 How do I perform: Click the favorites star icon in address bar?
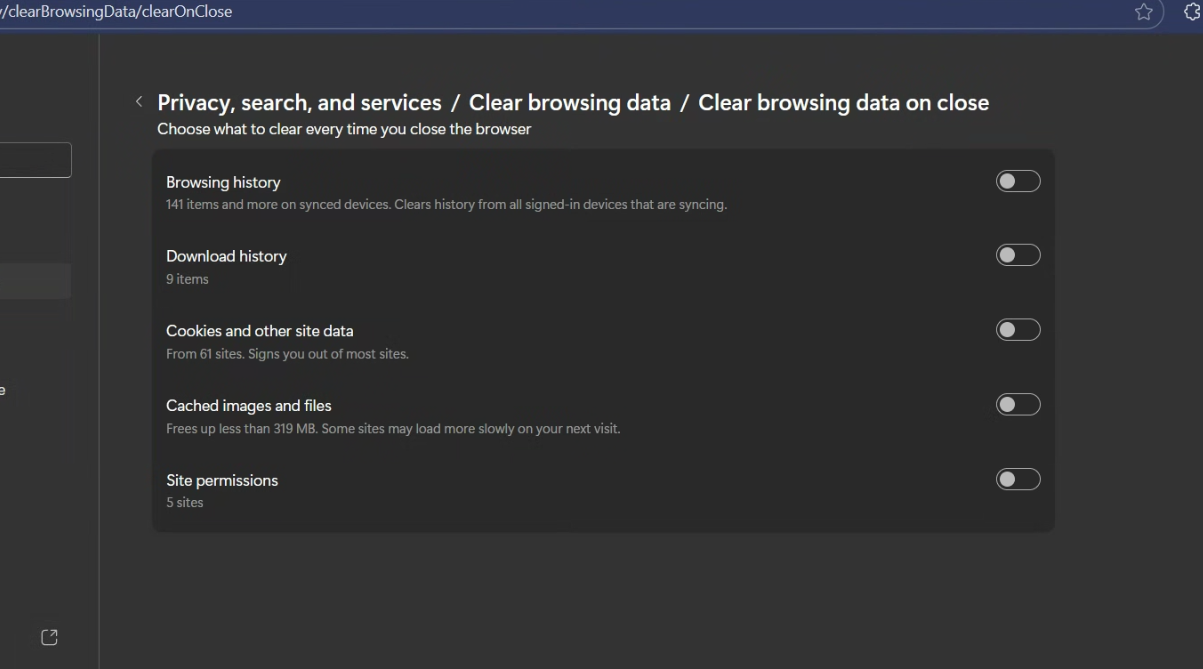tap(1144, 12)
